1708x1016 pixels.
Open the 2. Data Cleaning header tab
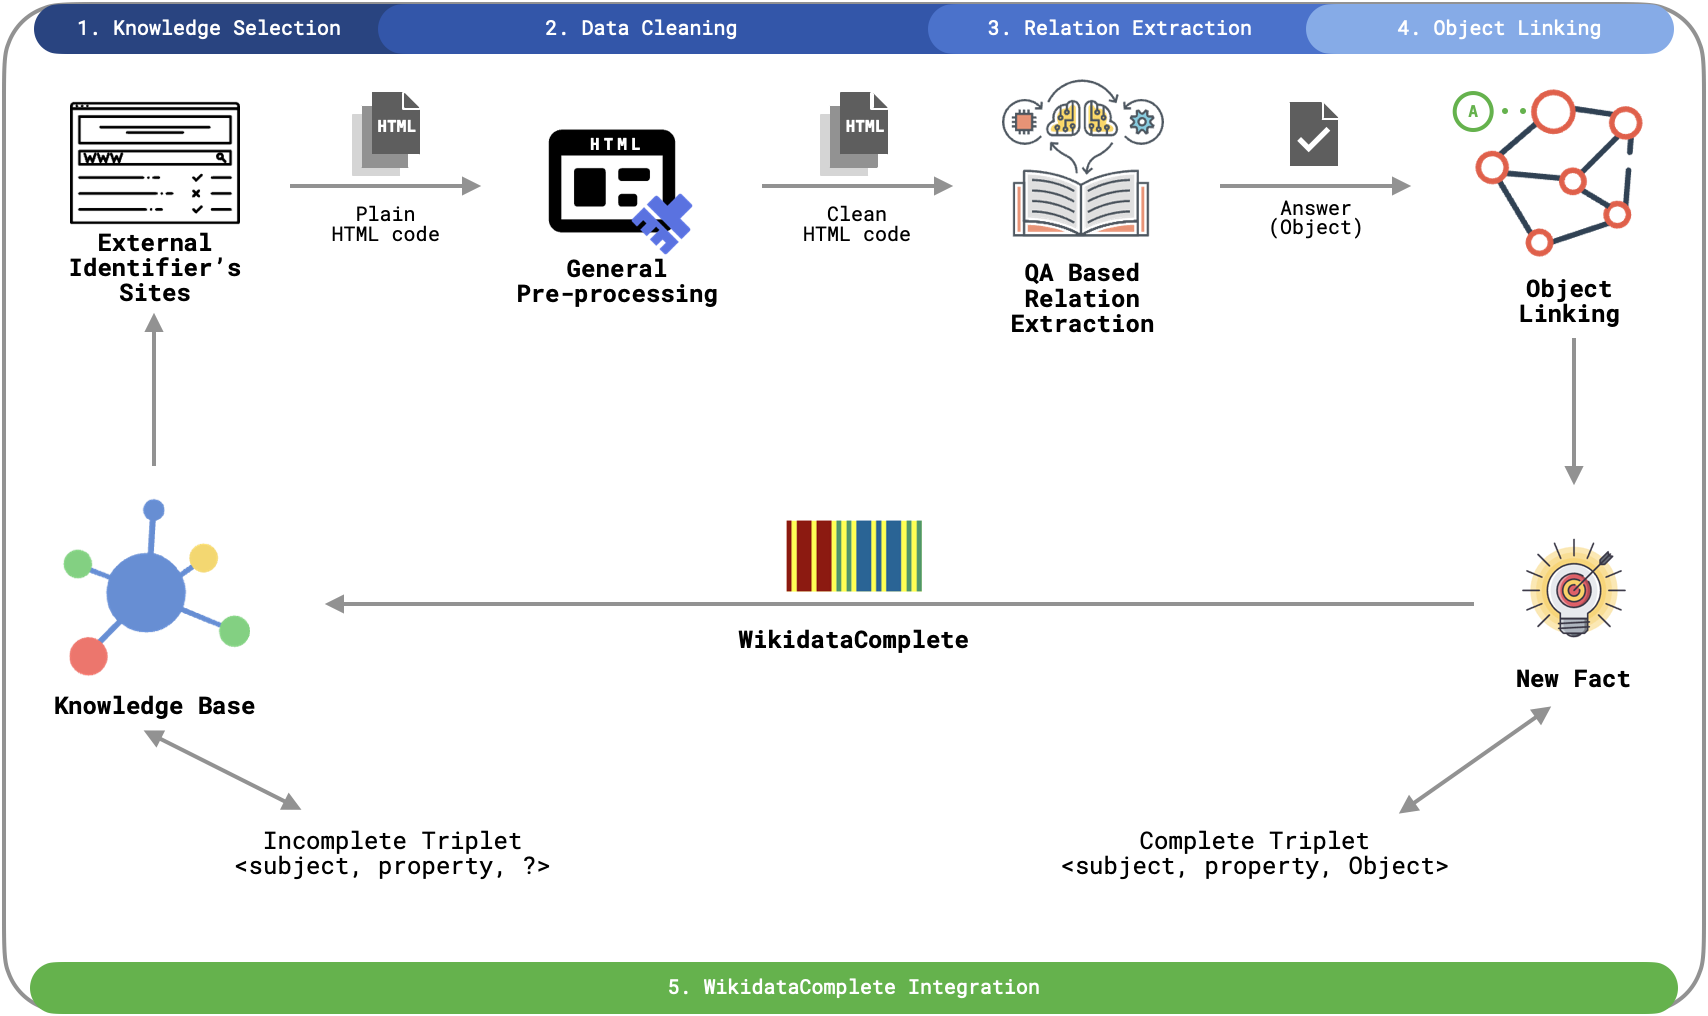click(x=641, y=28)
